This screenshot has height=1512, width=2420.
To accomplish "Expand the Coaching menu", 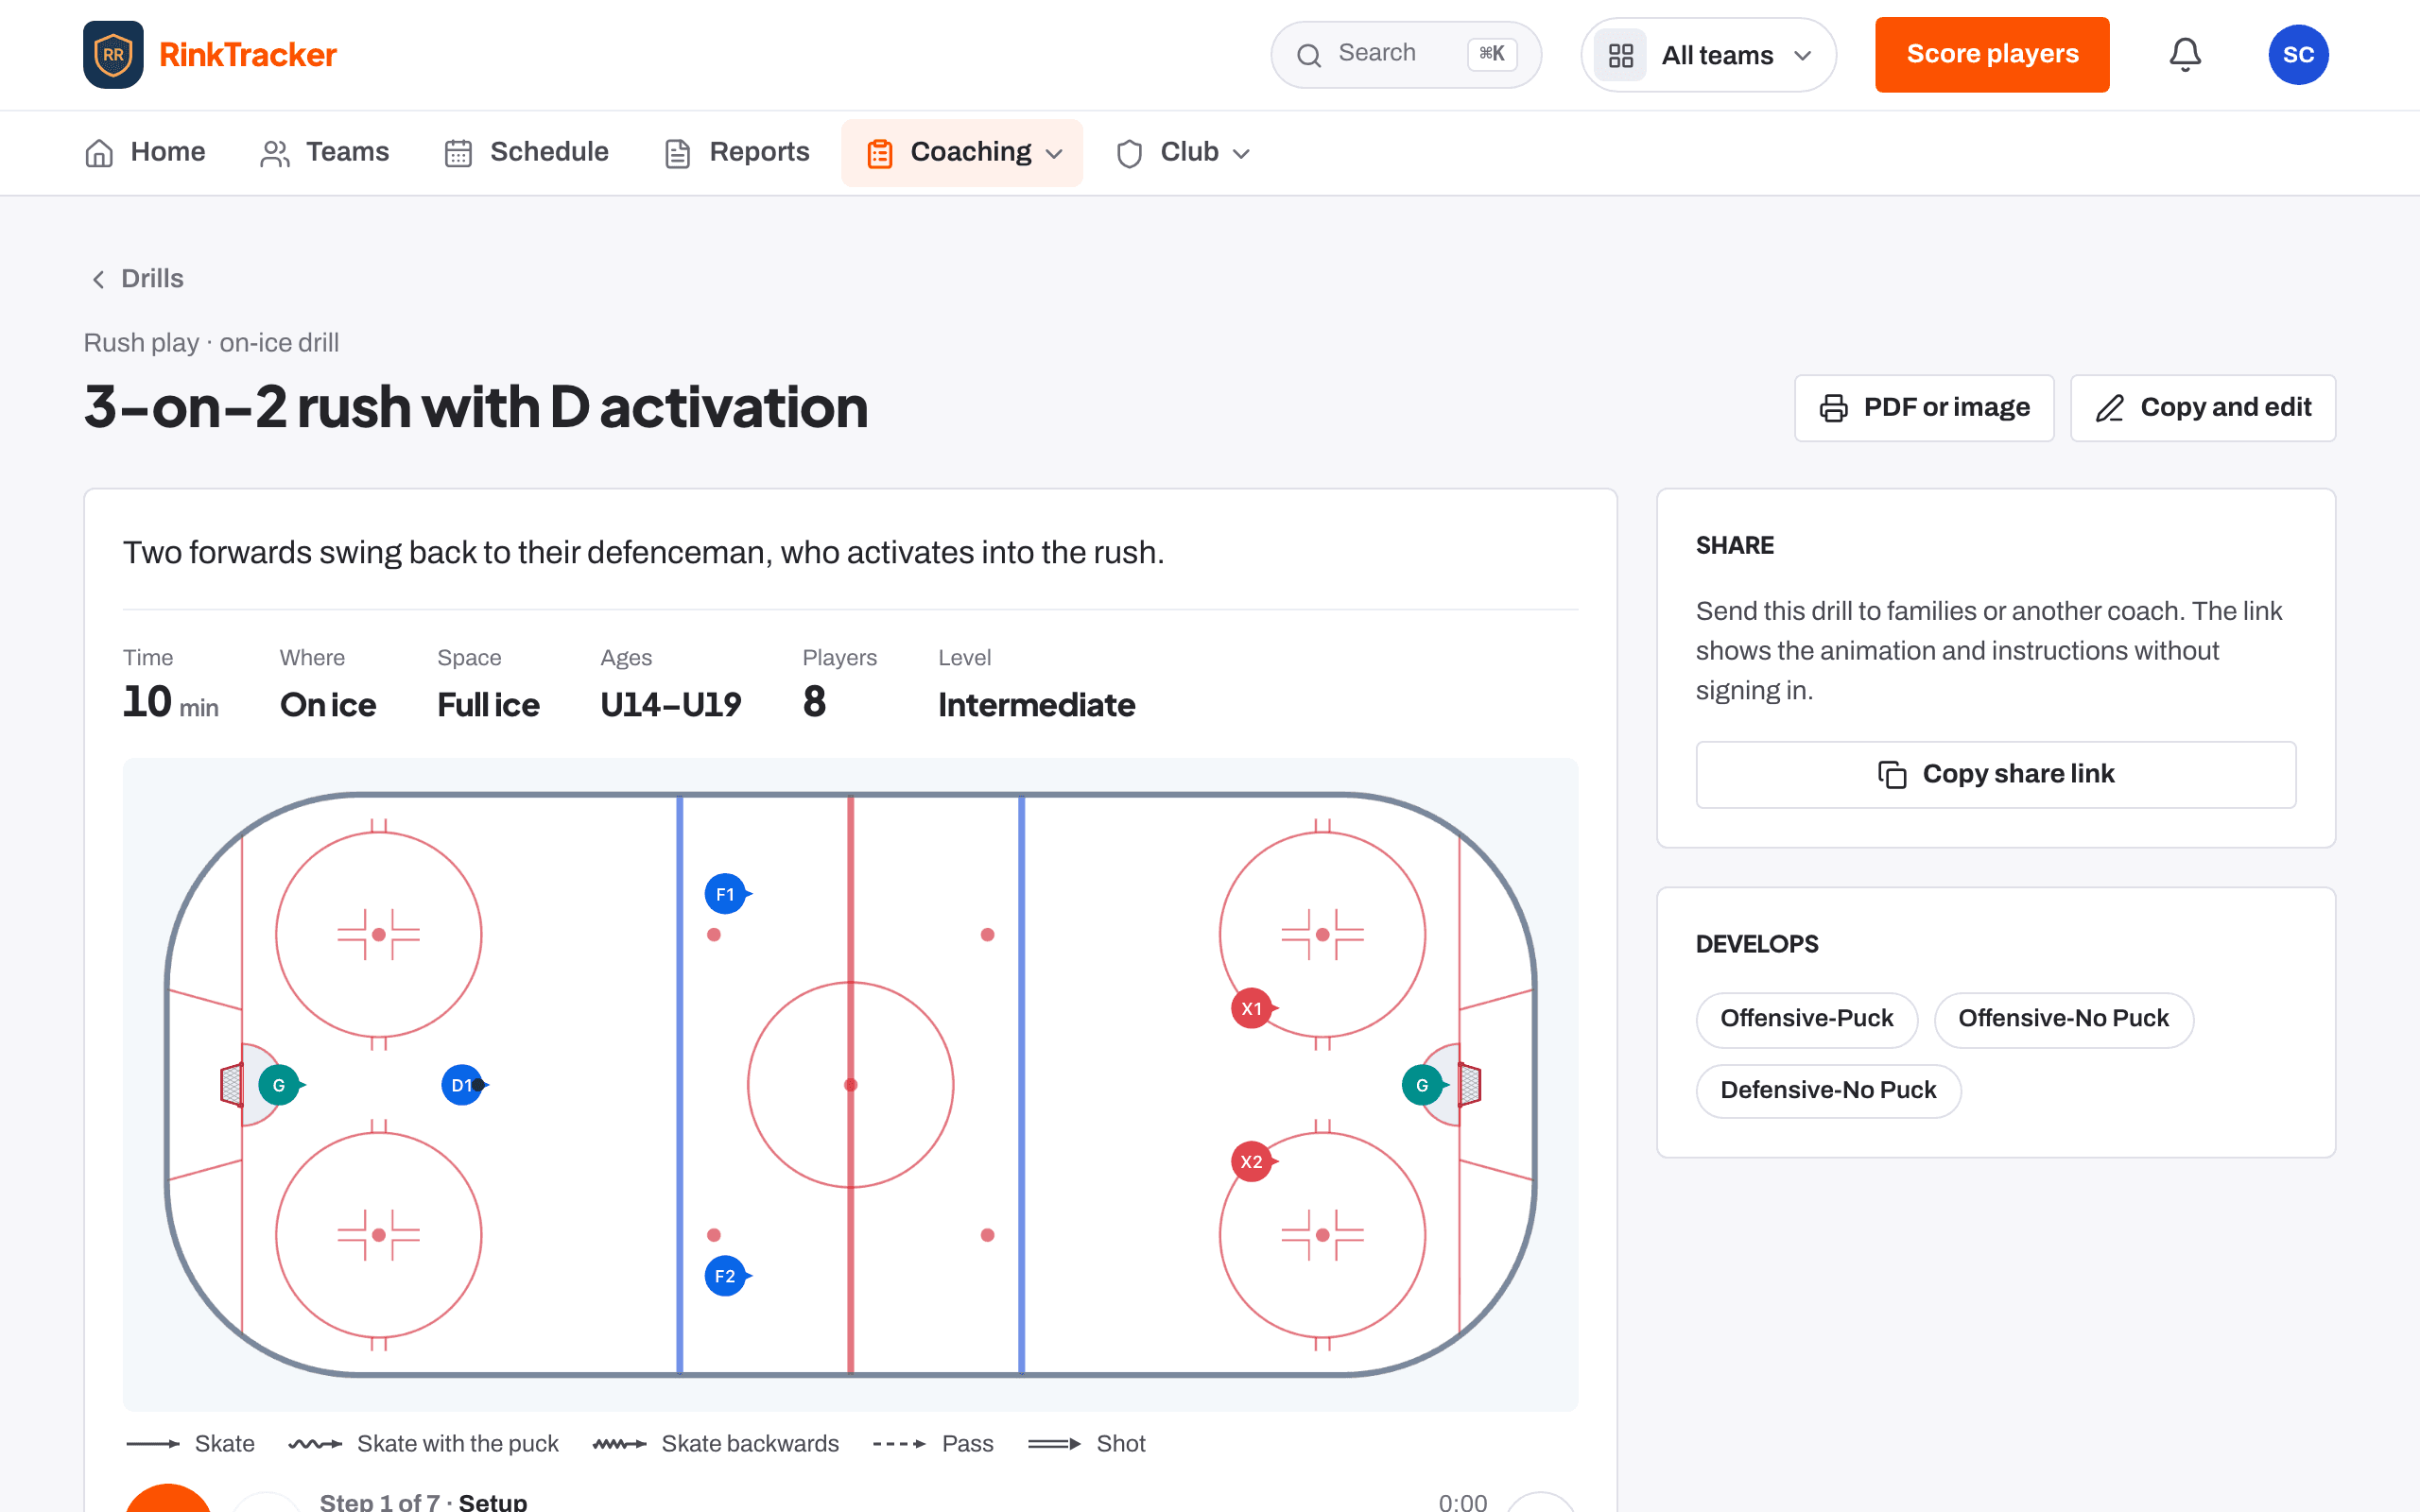I will click(962, 152).
